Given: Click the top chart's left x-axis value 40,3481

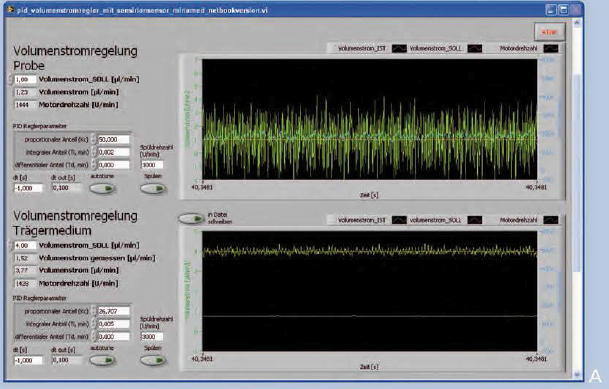Looking at the screenshot, I should [x=202, y=188].
